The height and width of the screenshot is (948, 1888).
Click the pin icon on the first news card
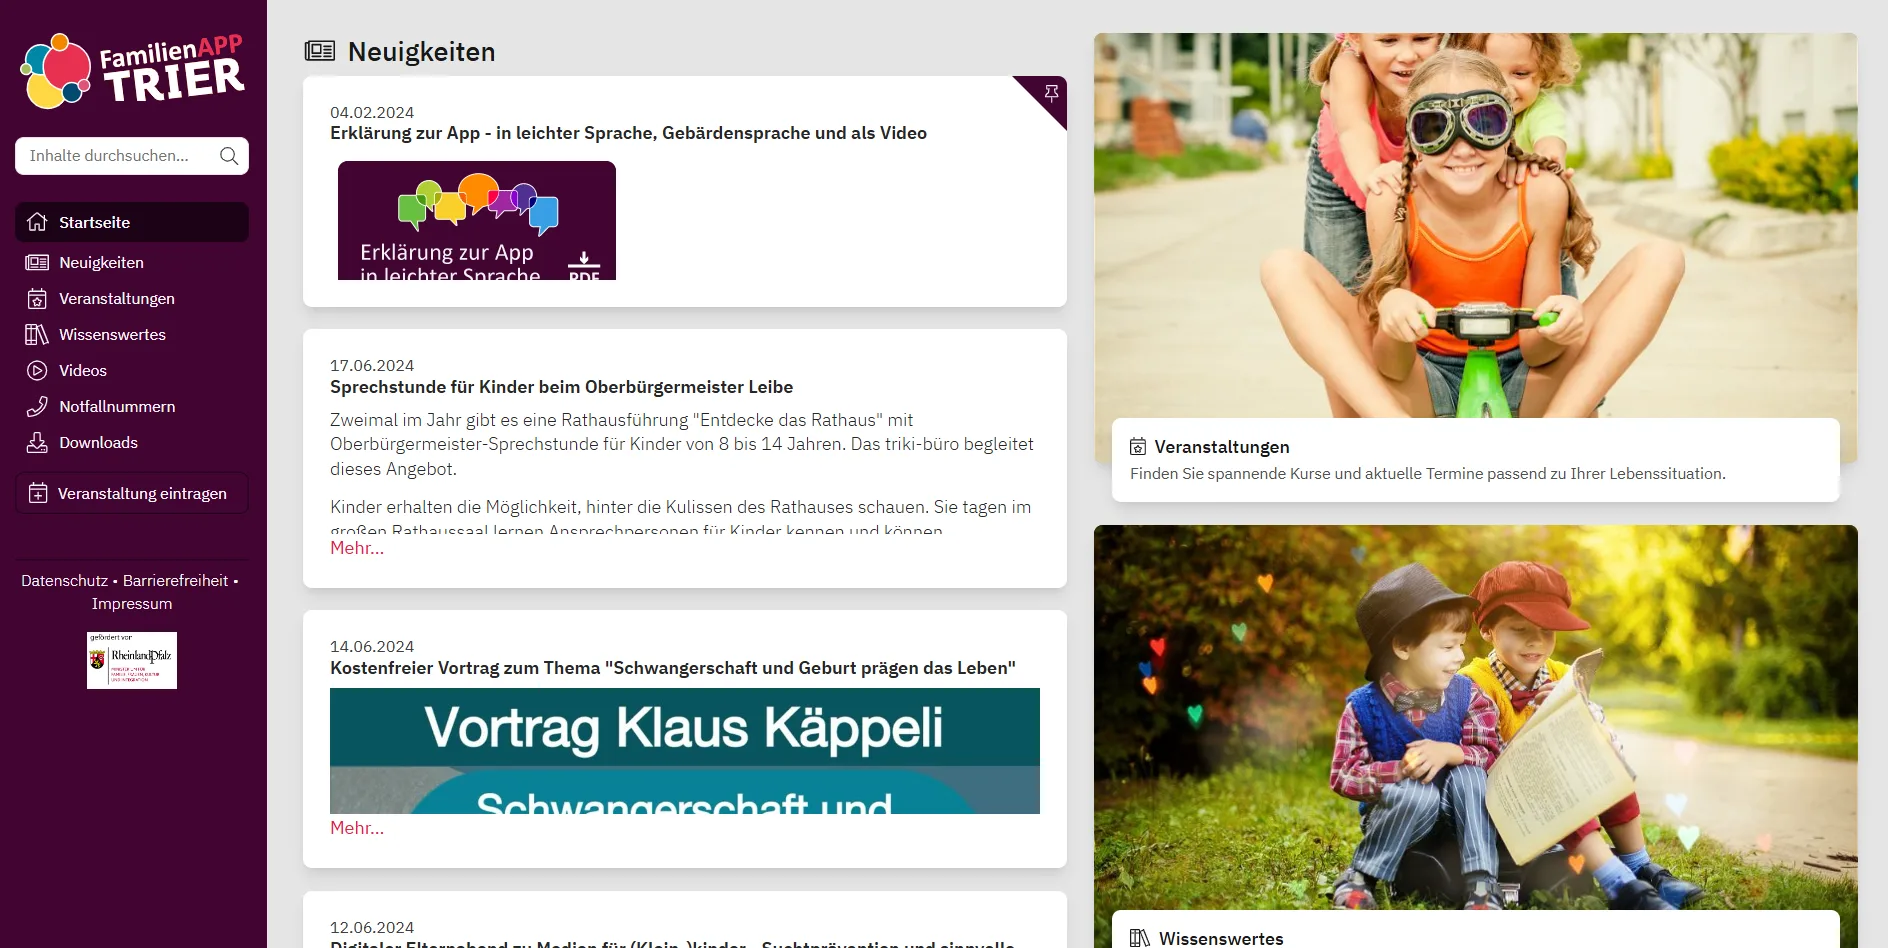pyautogui.click(x=1051, y=92)
